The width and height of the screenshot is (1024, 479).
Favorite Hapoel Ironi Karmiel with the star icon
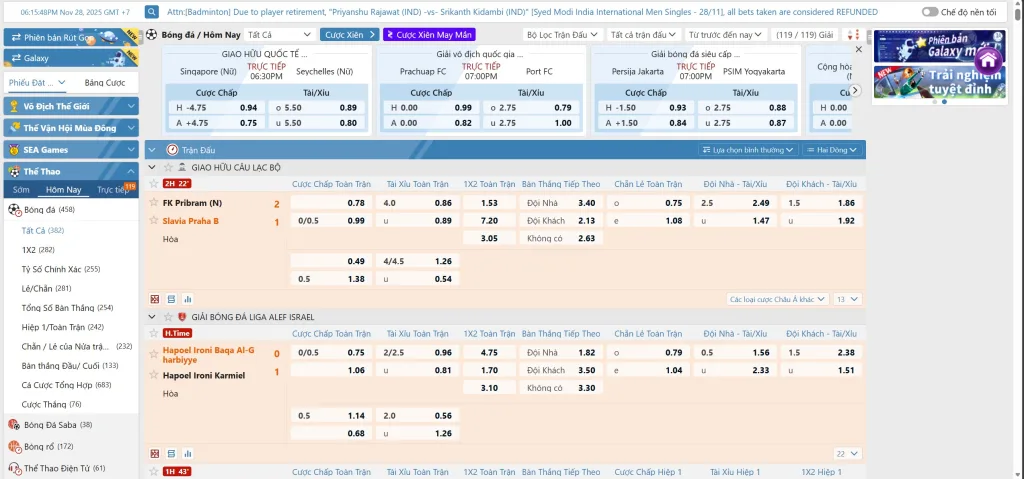click(153, 333)
